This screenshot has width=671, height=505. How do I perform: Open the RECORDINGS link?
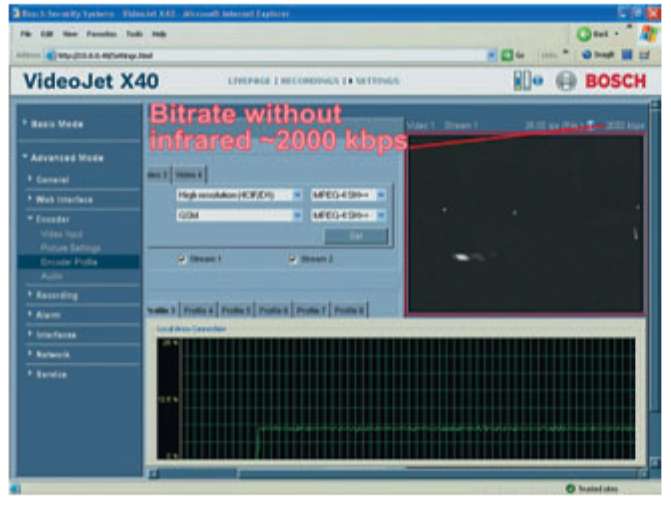click(x=310, y=81)
